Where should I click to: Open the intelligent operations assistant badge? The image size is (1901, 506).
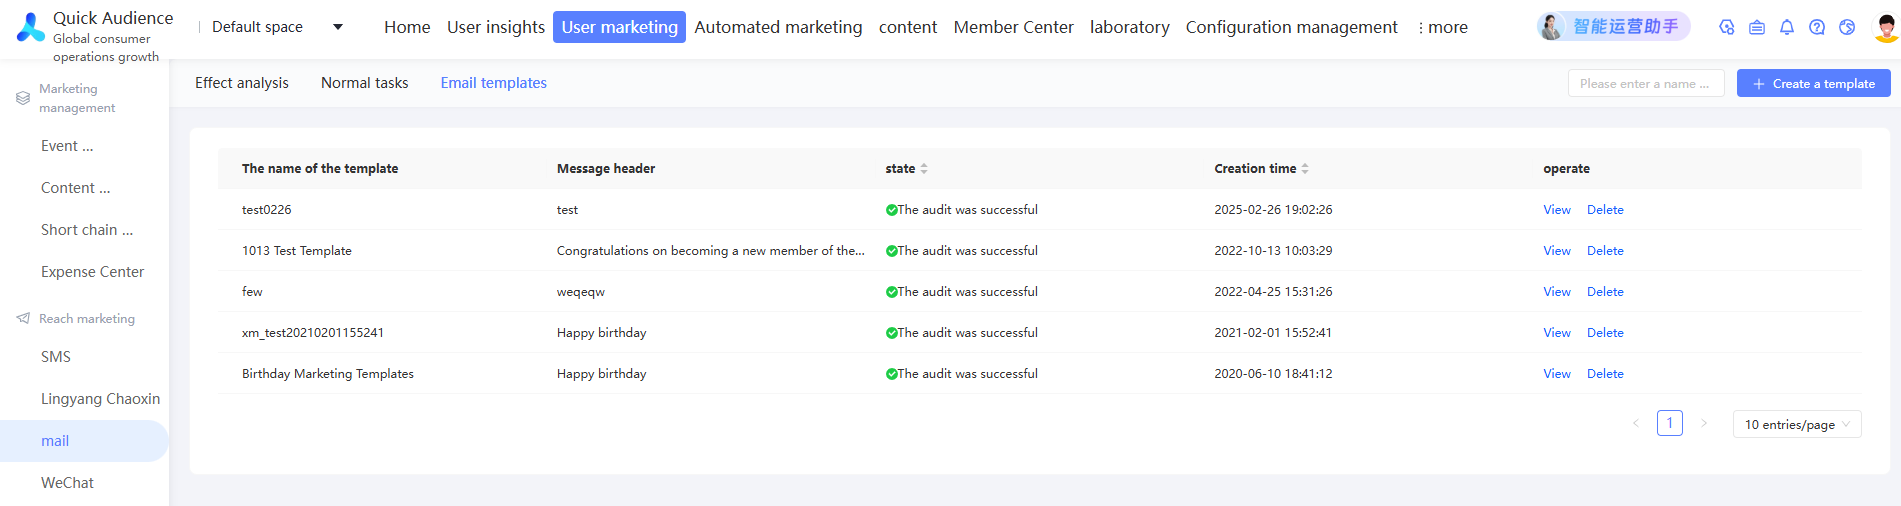click(x=1613, y=27)
